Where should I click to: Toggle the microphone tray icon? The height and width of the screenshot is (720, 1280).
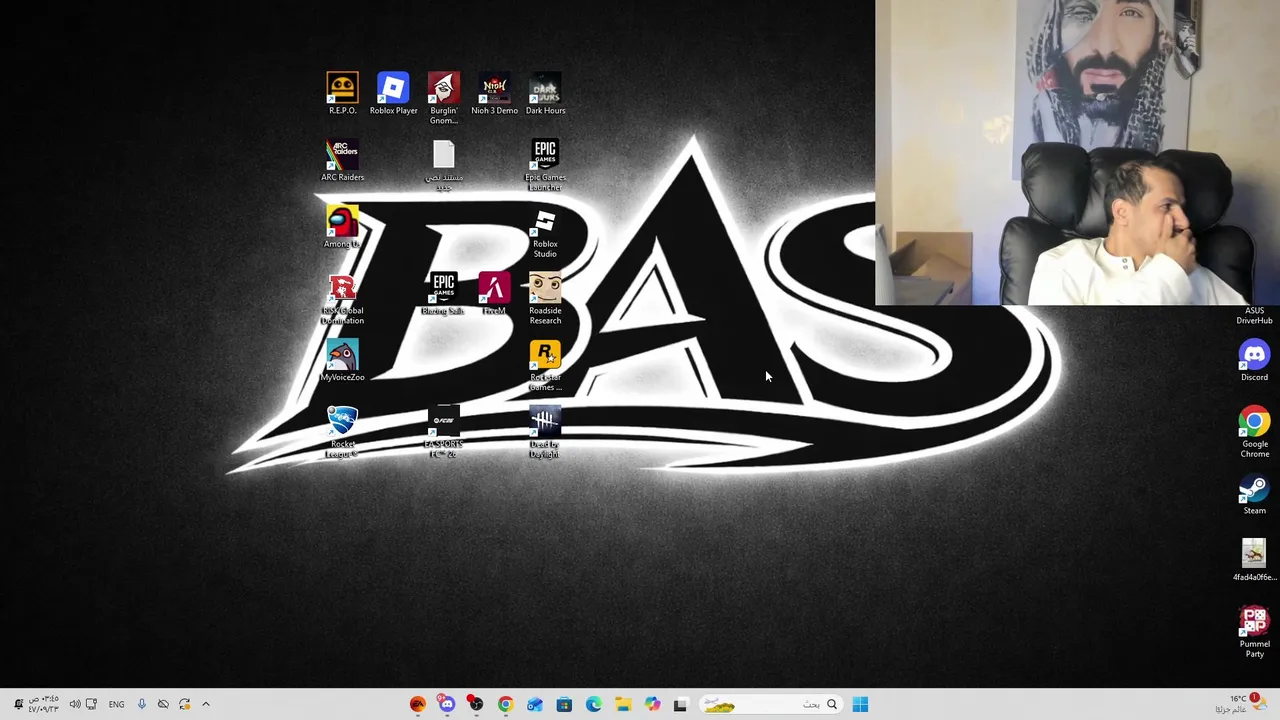pyautogui.click(x=141, y=704)
